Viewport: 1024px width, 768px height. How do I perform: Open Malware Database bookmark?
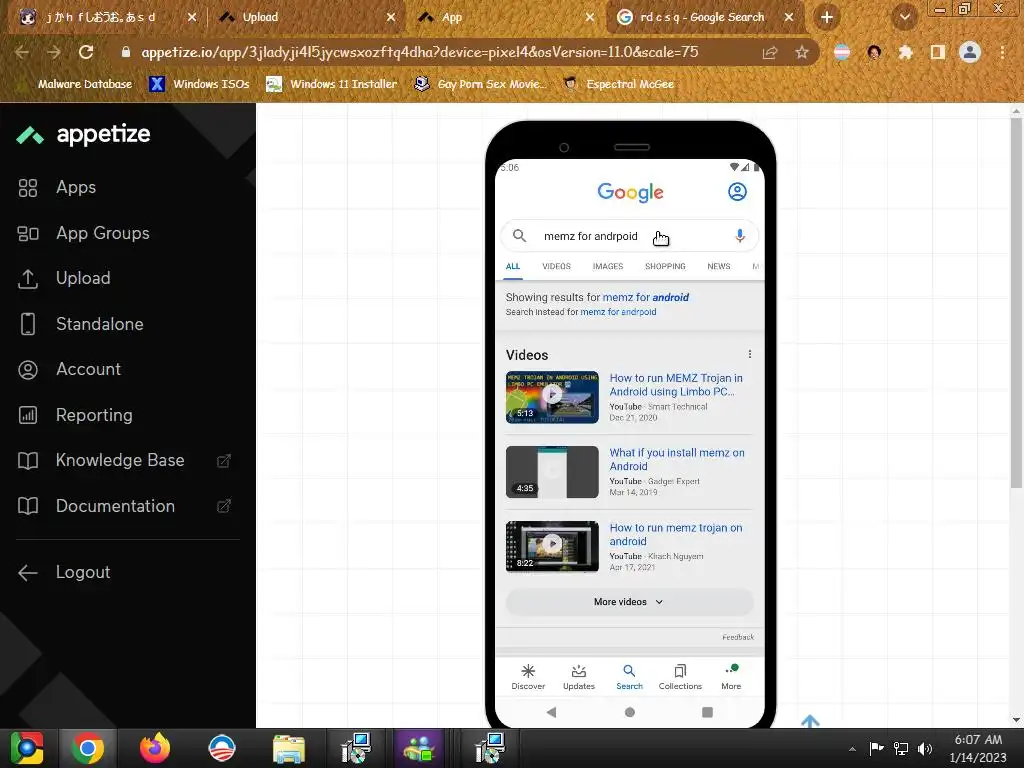[x=77, y=84]
